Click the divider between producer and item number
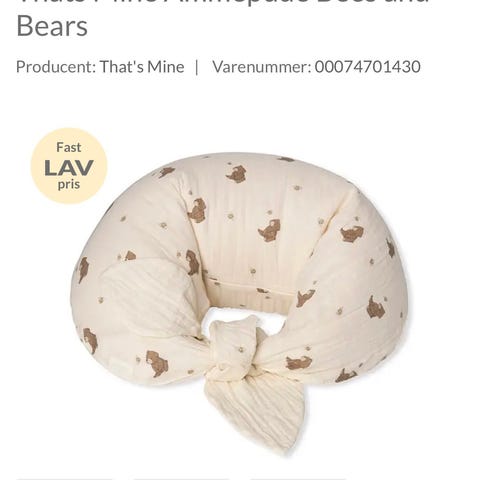Viewport: 480px width, 480px height. pyautogui.click(x=197, y=67)
